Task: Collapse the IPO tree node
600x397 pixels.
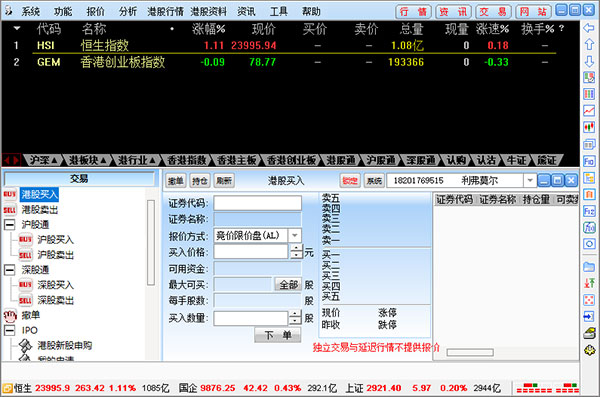Action: pos(10,330)
